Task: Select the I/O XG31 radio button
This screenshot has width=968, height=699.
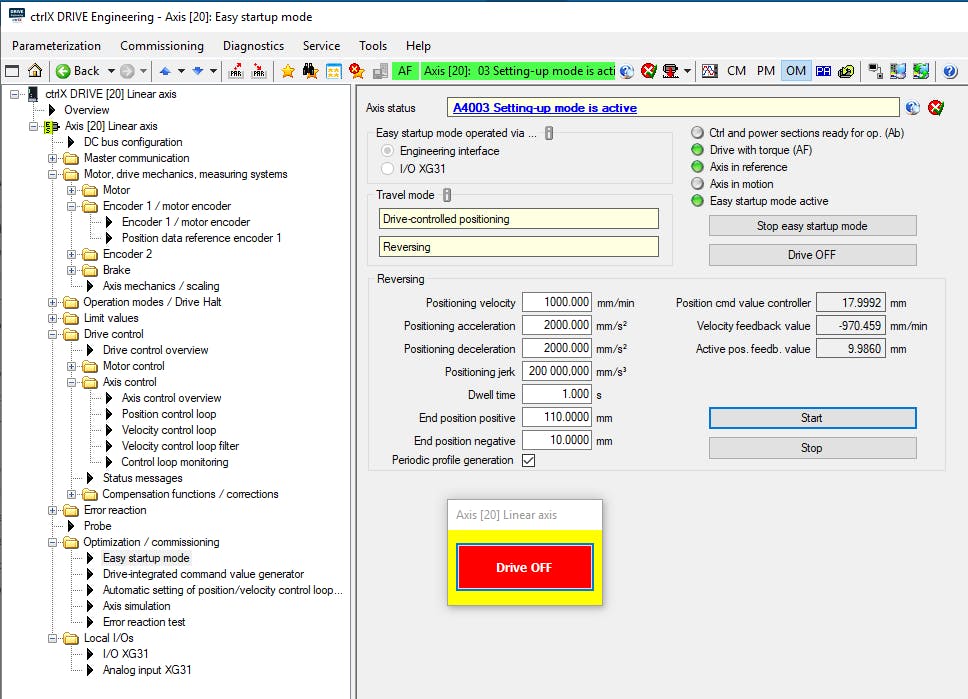Action: 387,169
